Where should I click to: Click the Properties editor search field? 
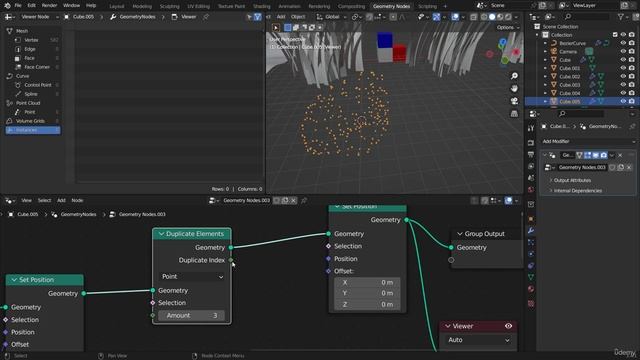coord(580,114)
